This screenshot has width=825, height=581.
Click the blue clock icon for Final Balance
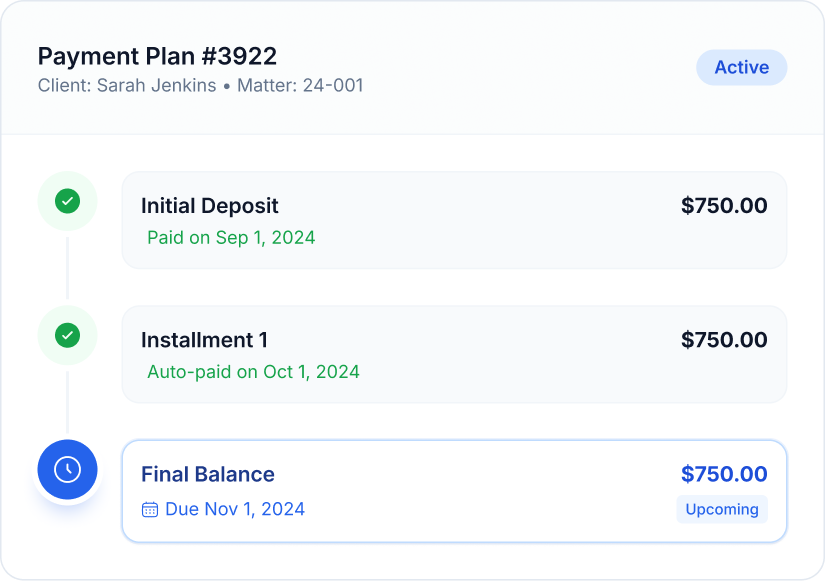tap(67, 469)
